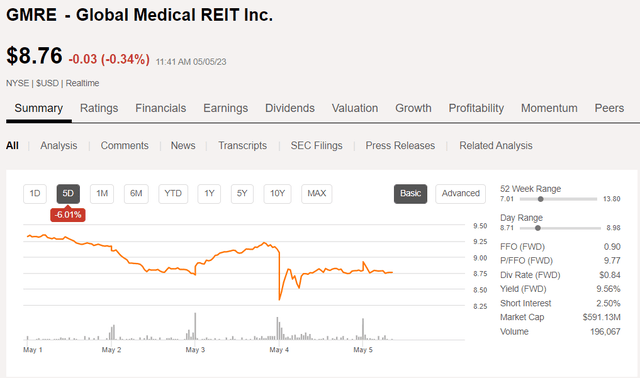This screenshot has height=378, width=640.
Task: Switch chart to 6M range
Action: (136, 193)
